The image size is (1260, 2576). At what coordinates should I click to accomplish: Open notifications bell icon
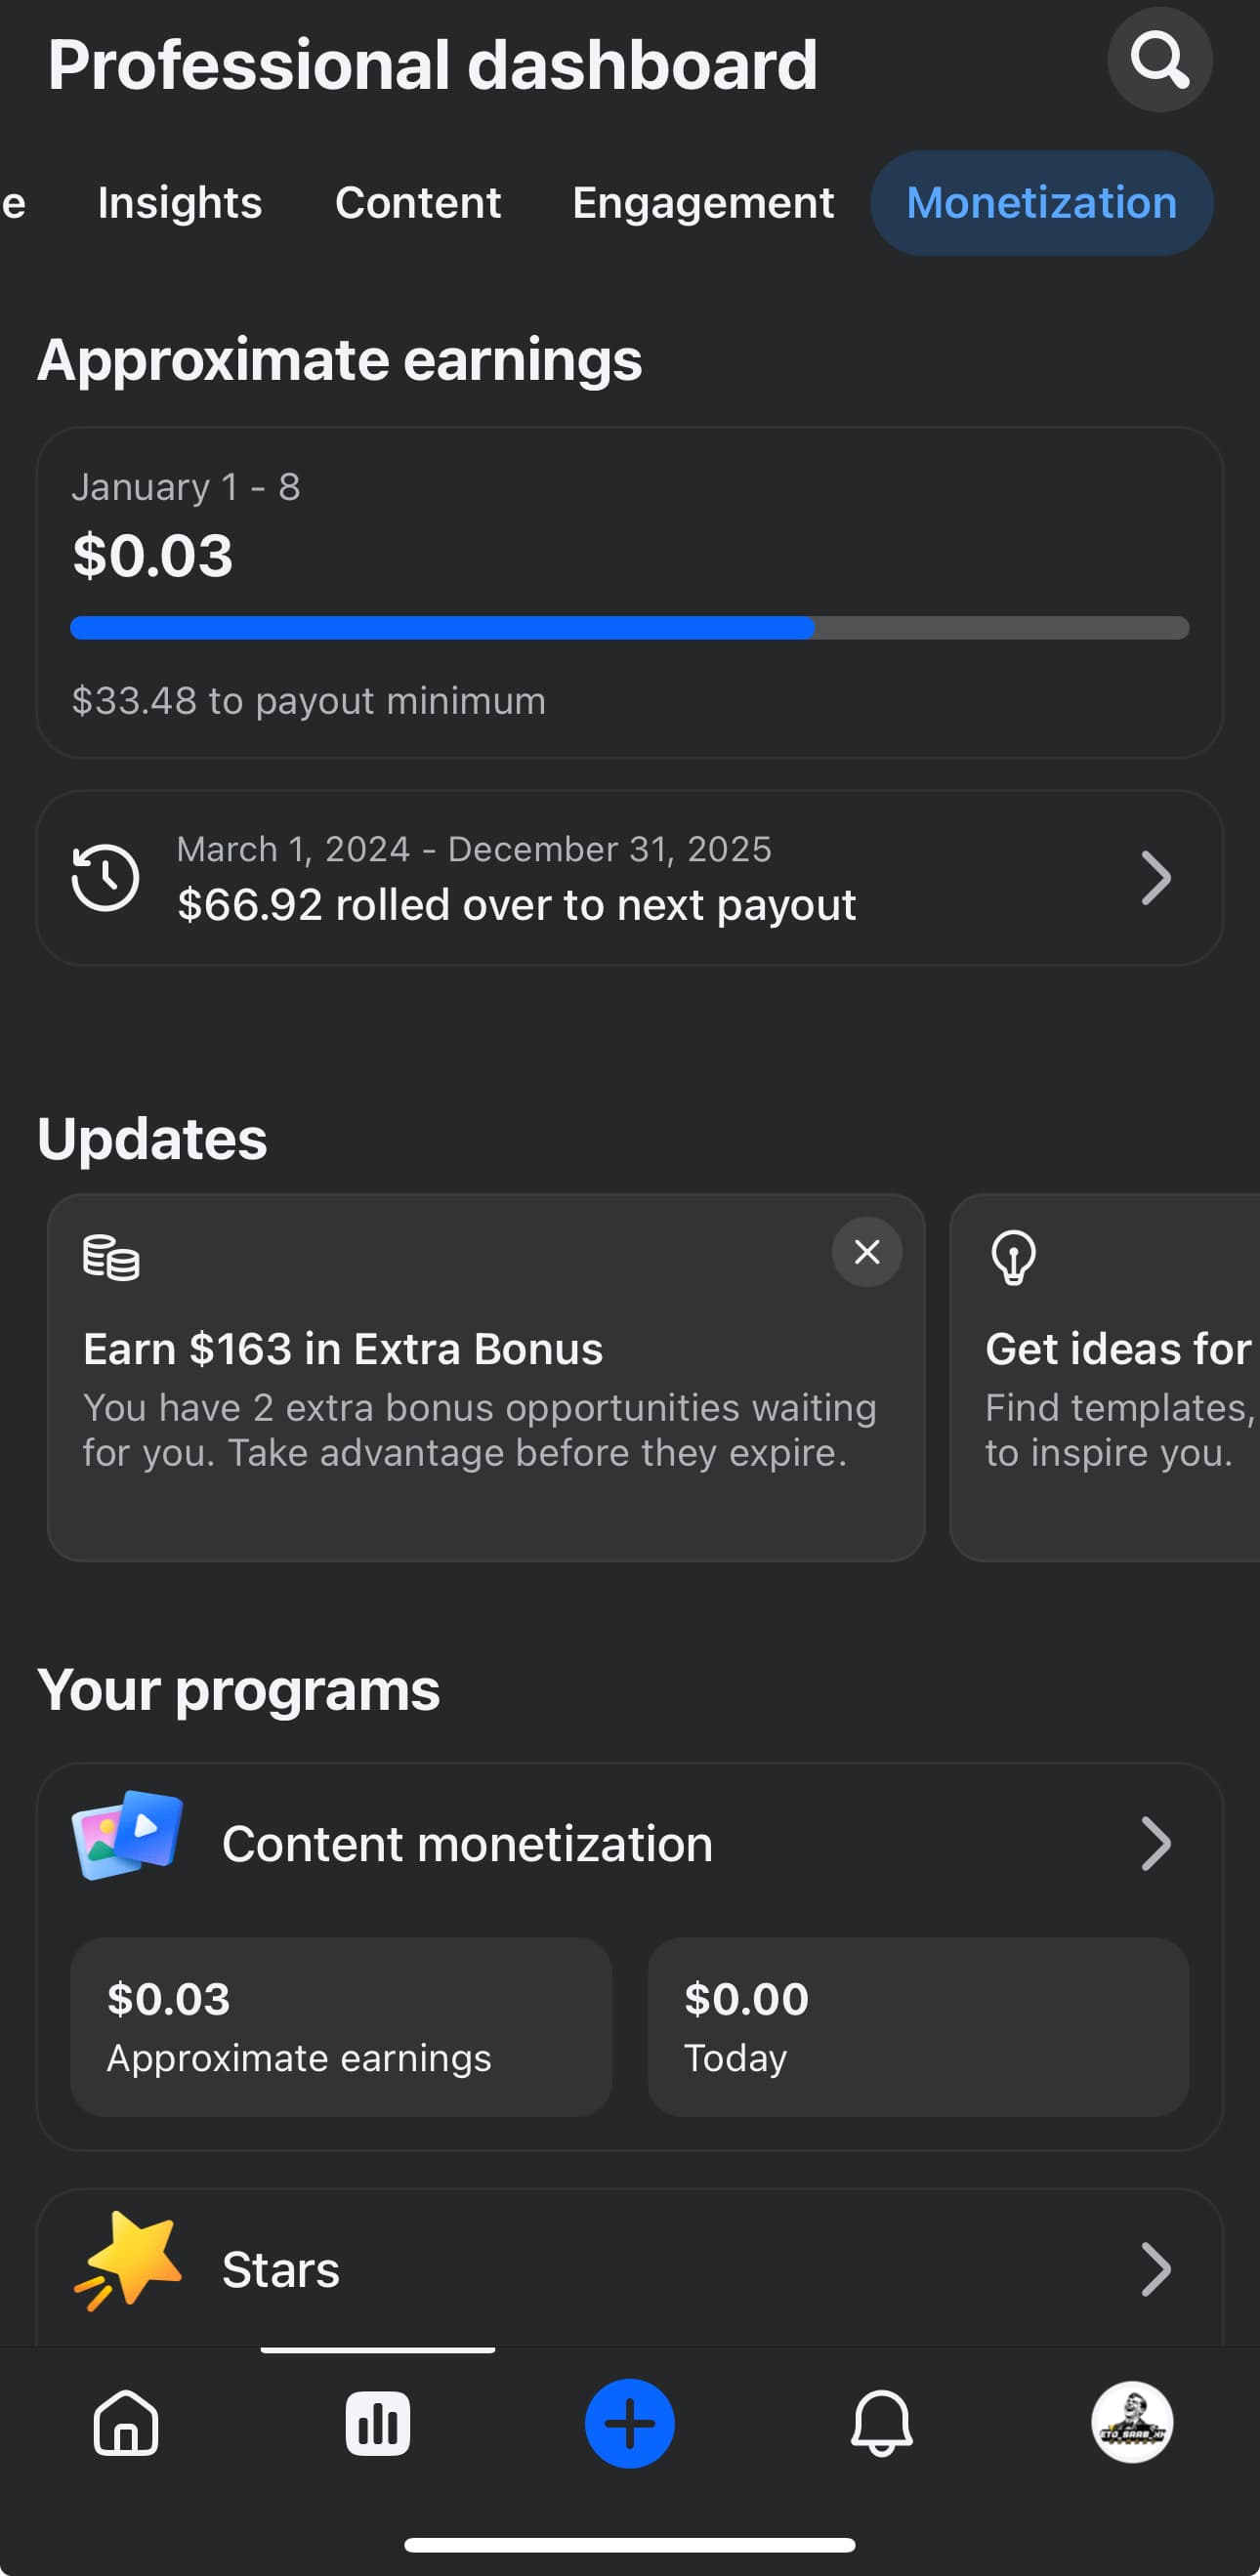[x=881, y=2422]
